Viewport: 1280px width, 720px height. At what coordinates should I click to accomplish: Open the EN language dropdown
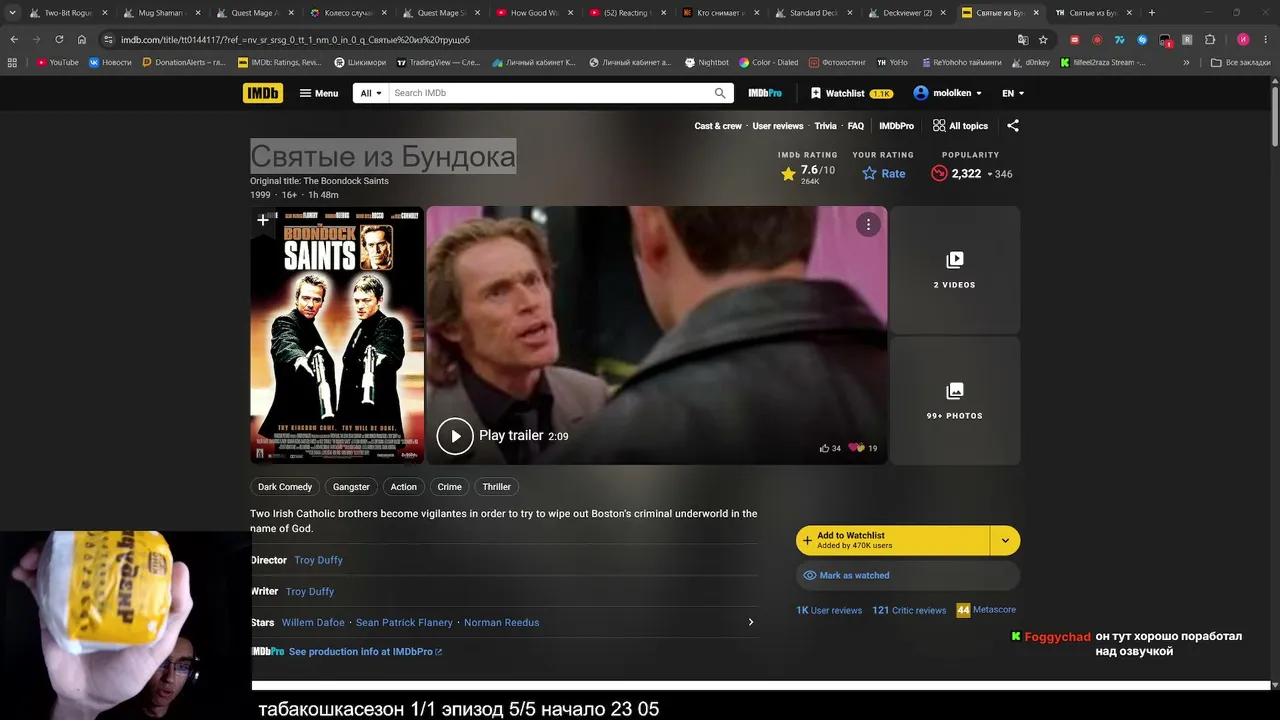coord(1013,93)
